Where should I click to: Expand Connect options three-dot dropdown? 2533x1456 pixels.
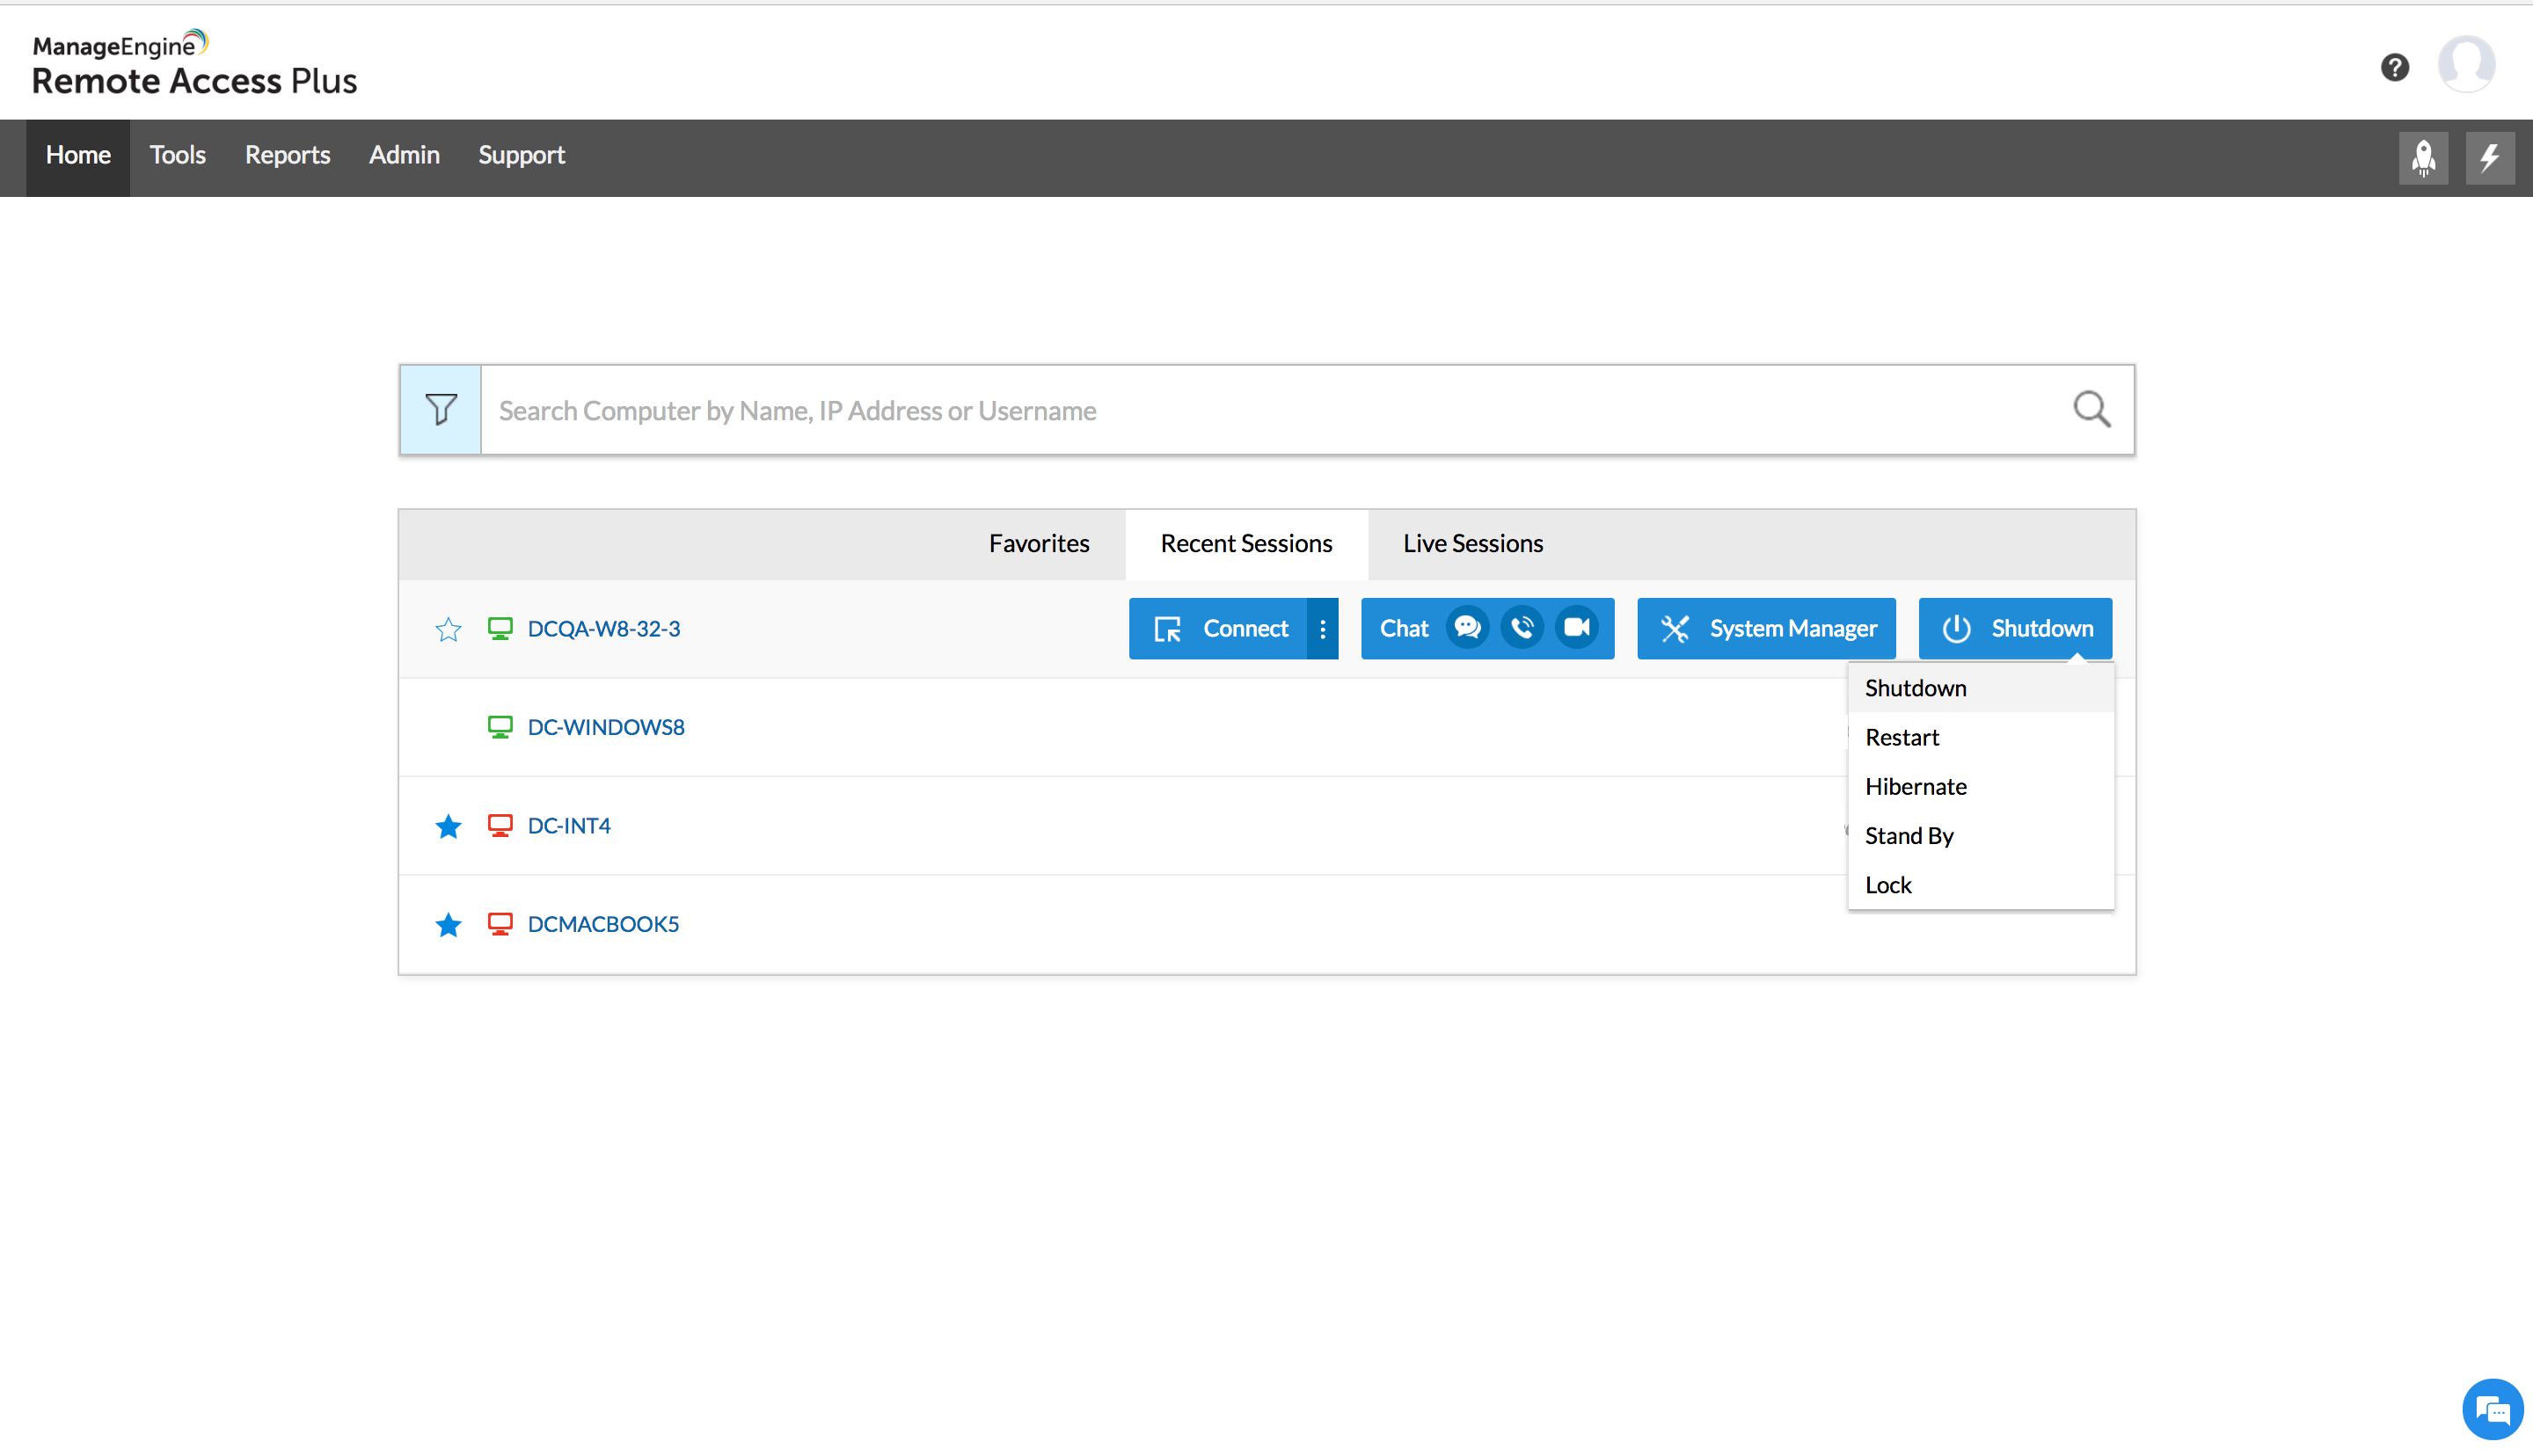1322,628
